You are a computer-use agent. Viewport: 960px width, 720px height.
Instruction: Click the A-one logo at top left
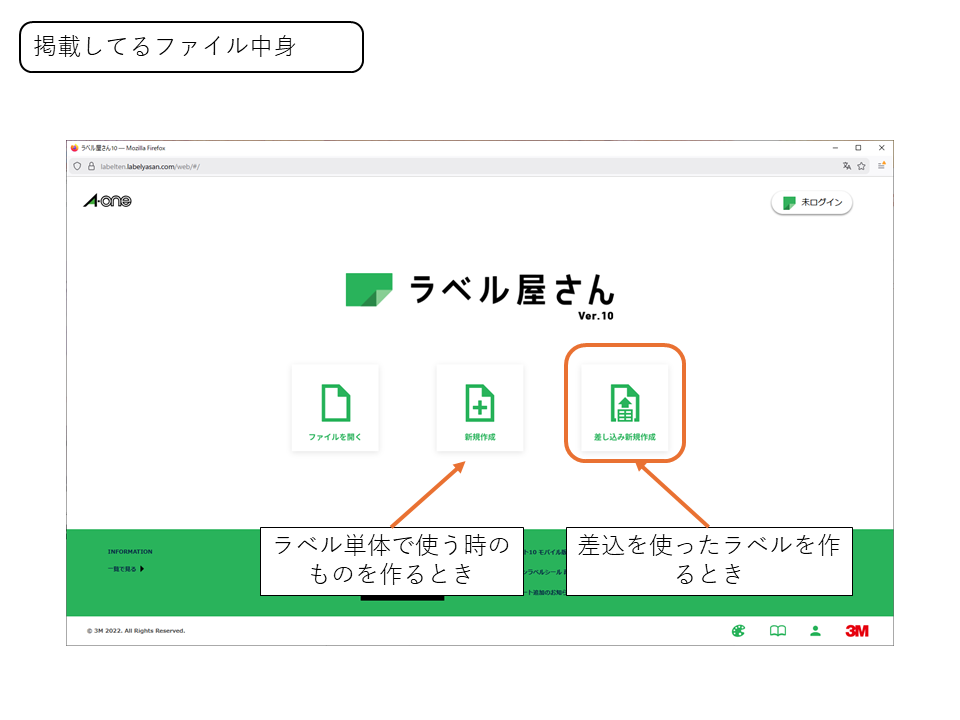click(107, 202)
